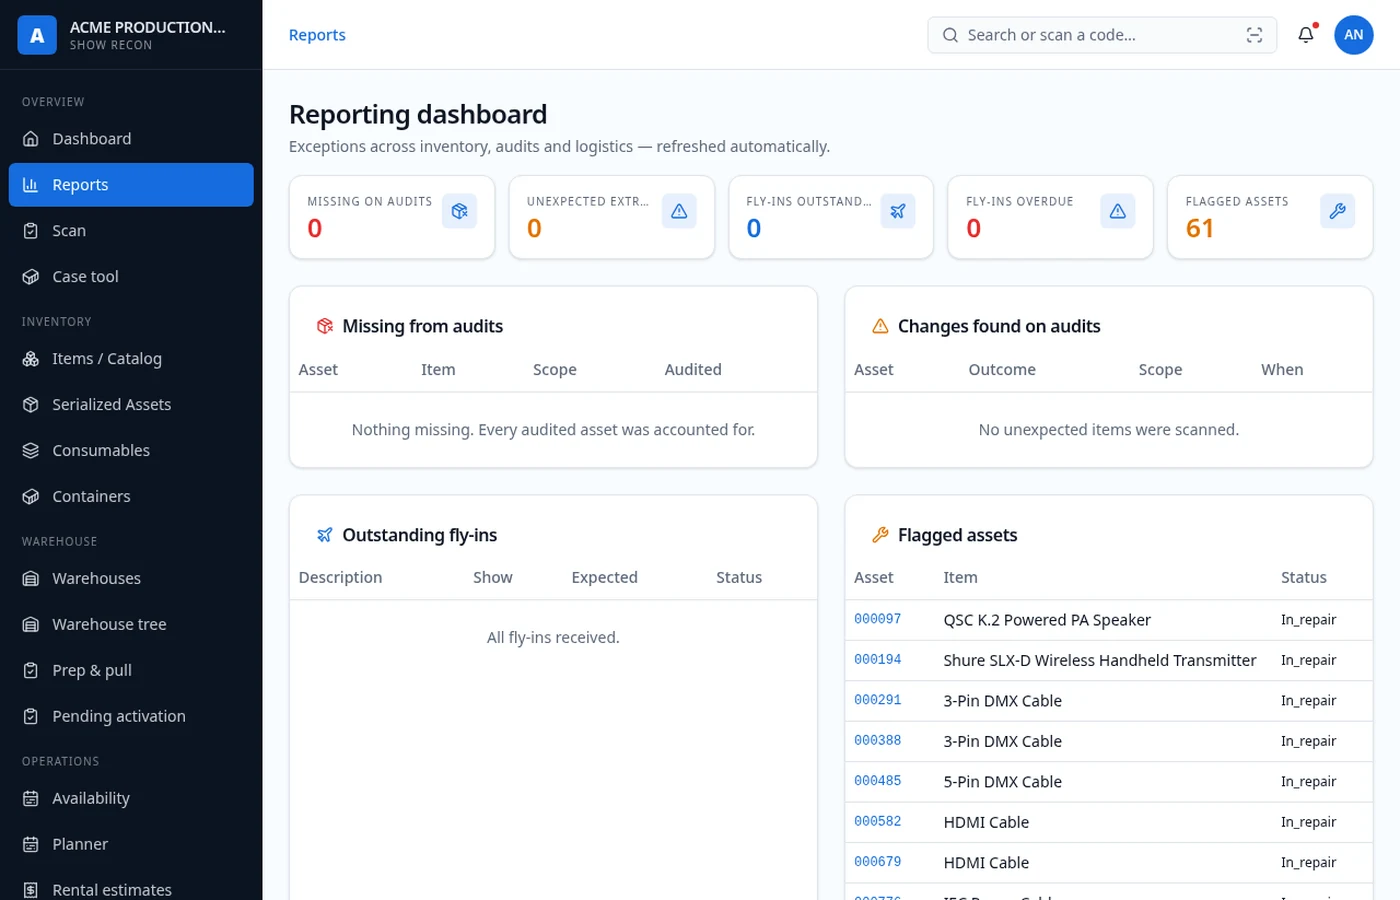The width and height of the screenshot is (1400, 900).
Task: Open Serialized Assets page
Action: [131, 405]
